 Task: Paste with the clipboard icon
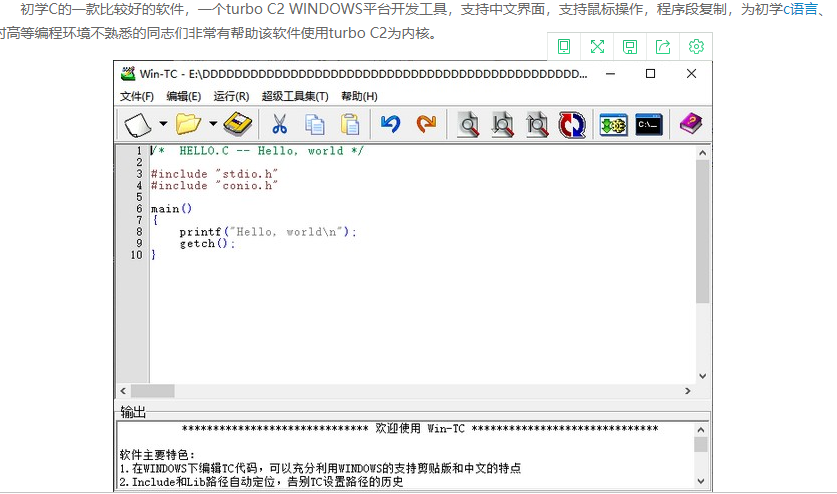(350, 124)
